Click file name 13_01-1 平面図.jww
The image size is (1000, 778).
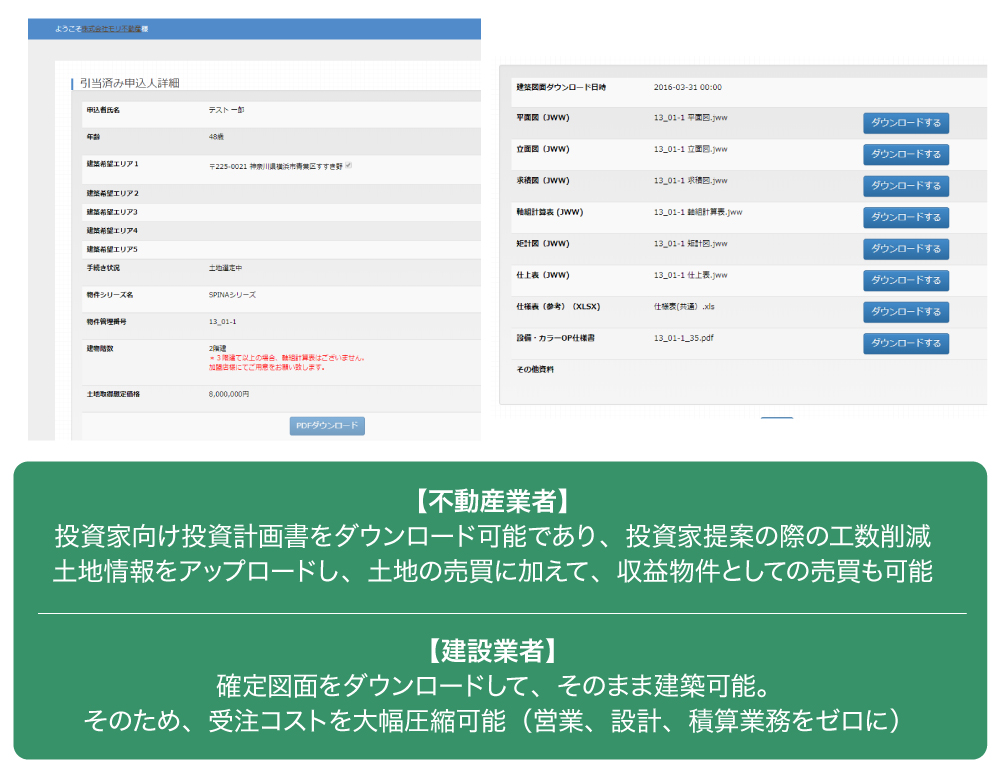pyautogui.click(x=691, y=117)
